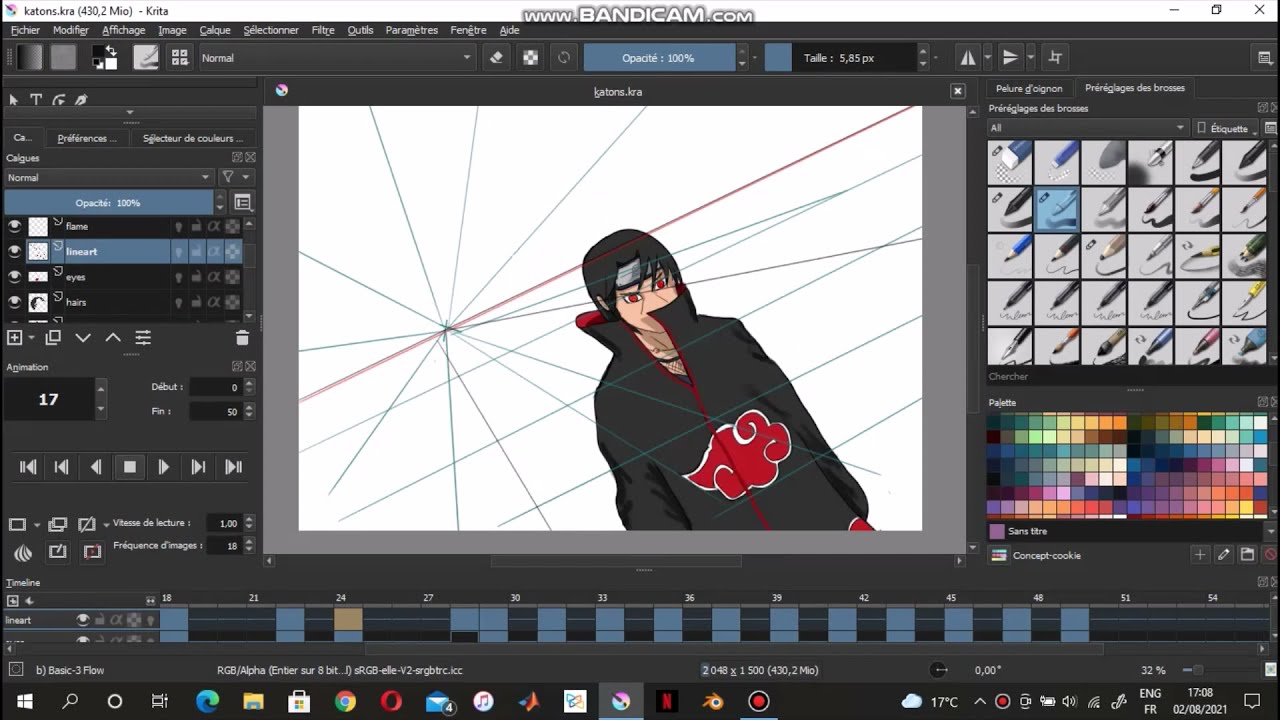1280x720 pixels.
Task: Toggle eraser mode
Action: [x=497, y=58]
